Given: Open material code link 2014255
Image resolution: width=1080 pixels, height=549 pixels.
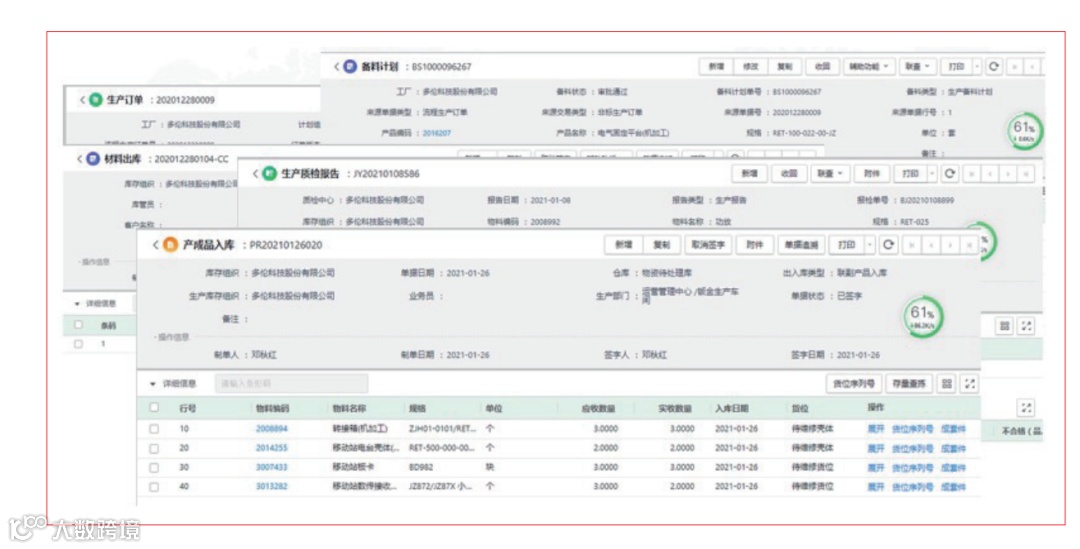Looking at the screenshot, I should pyautogui.click(x=271, y=448).
